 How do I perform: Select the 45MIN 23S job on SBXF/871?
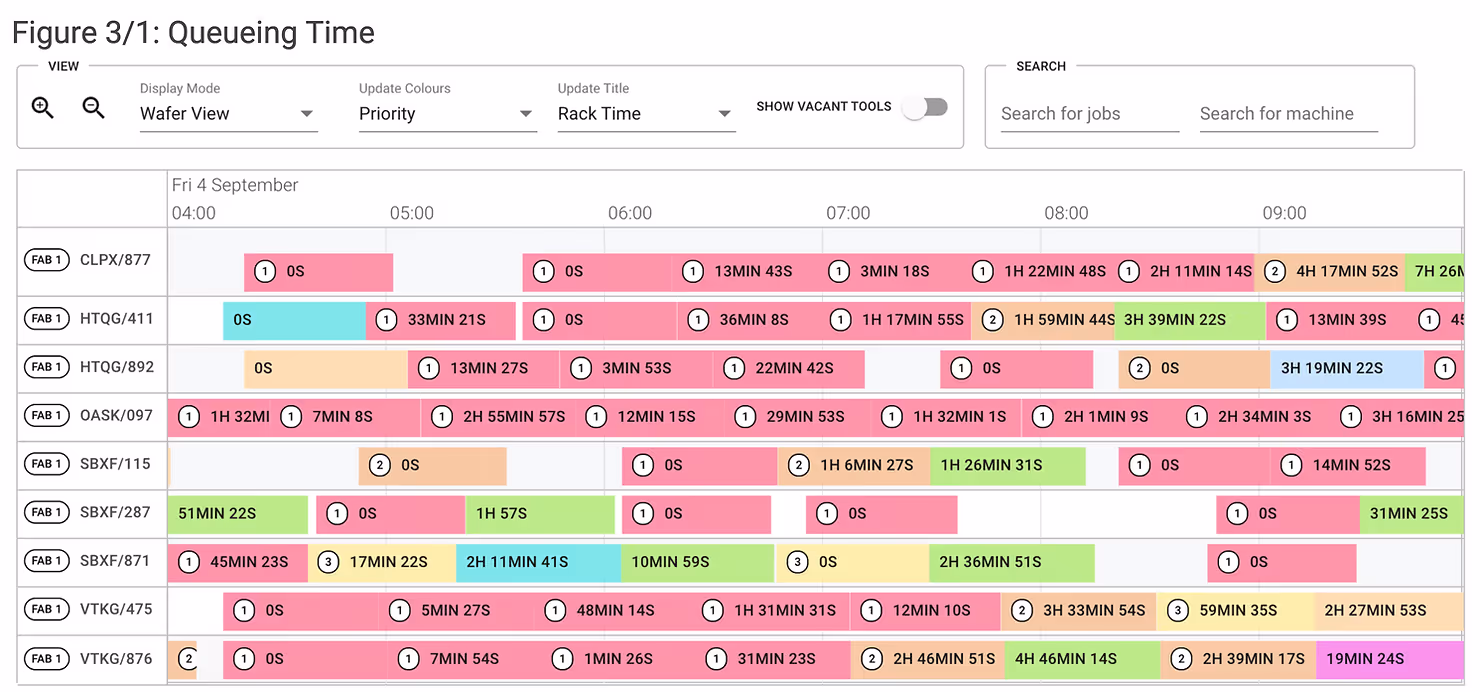[x=237, y=562]
